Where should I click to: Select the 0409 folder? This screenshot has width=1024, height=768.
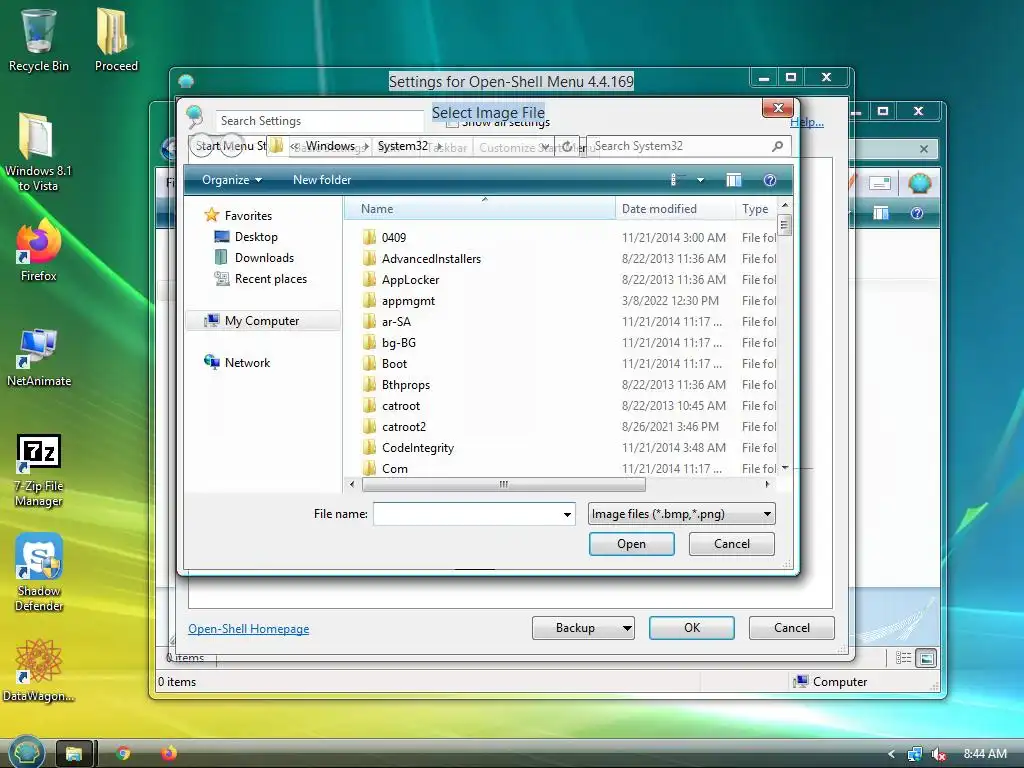394,238
